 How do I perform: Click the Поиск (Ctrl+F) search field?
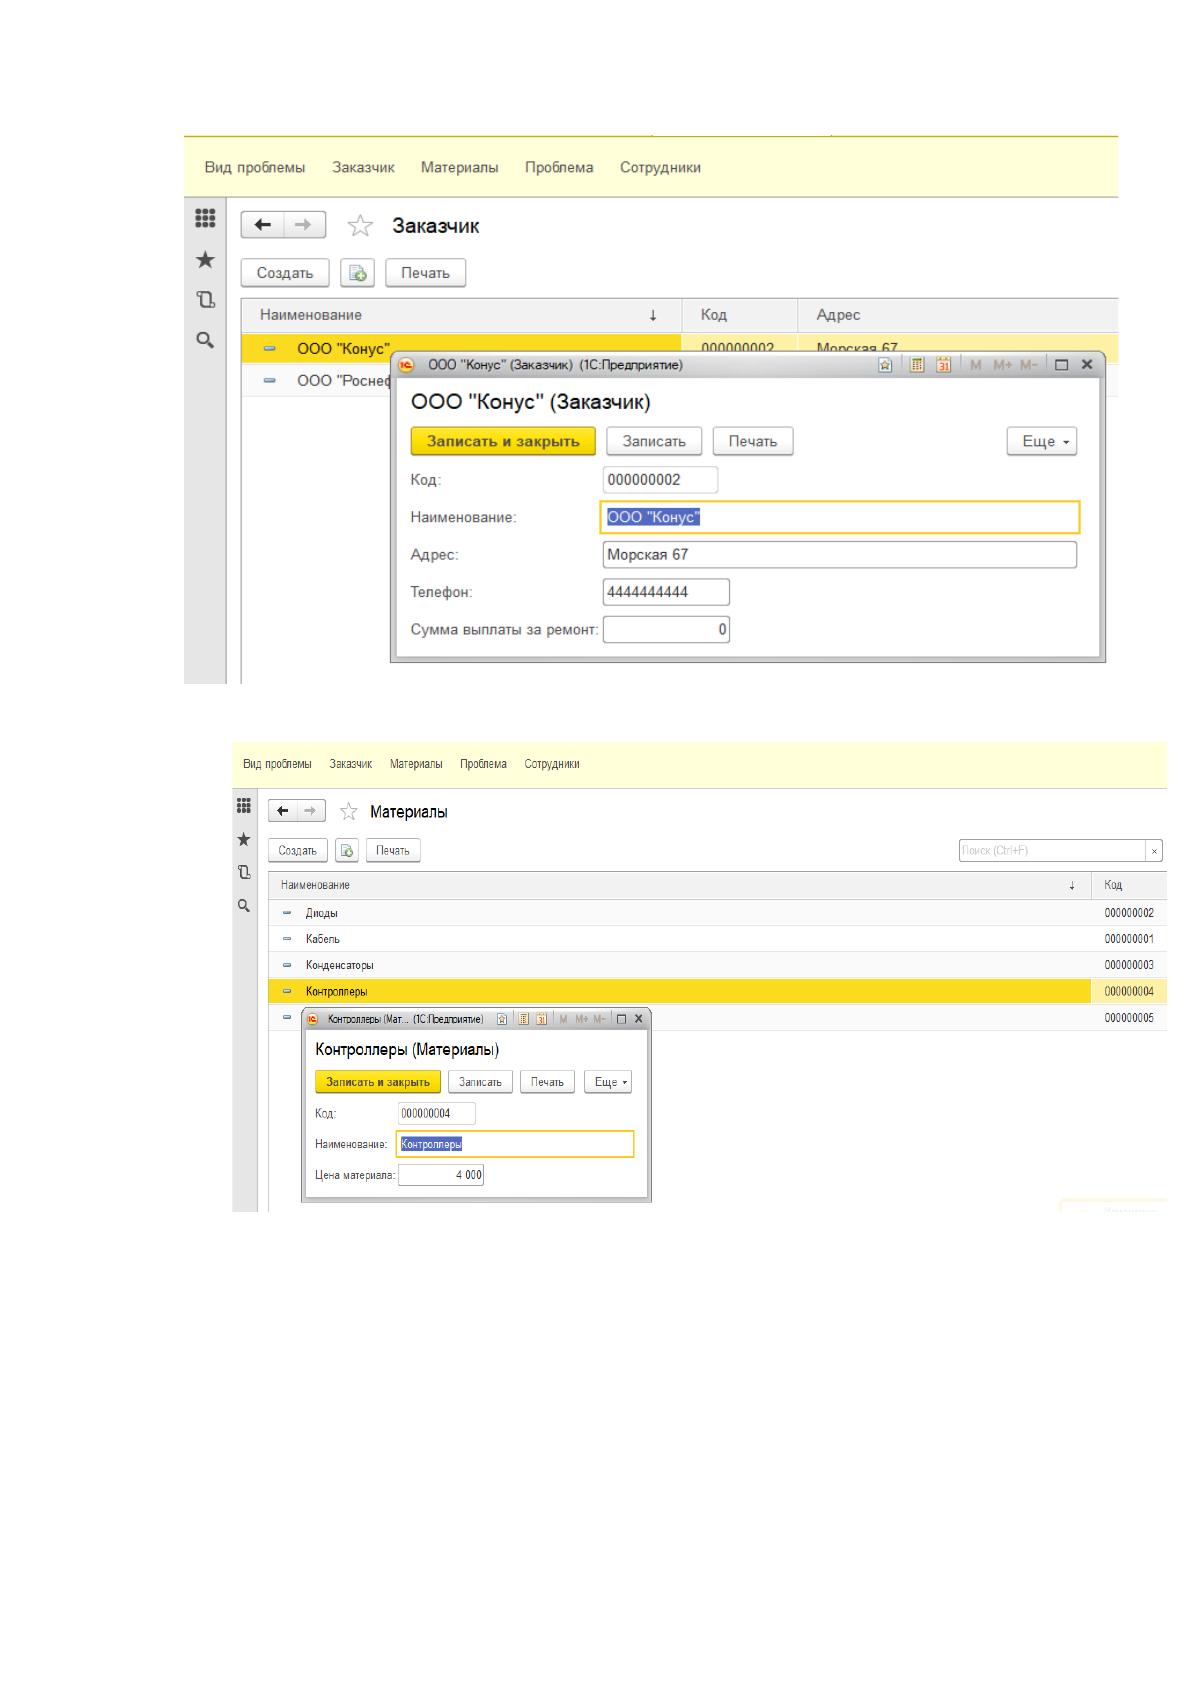click(1052, 851)
